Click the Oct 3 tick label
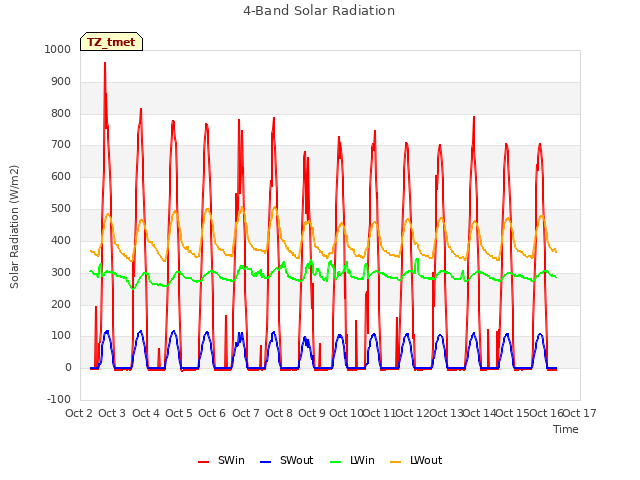The image size is (640, 480). [x=112, y=413]
